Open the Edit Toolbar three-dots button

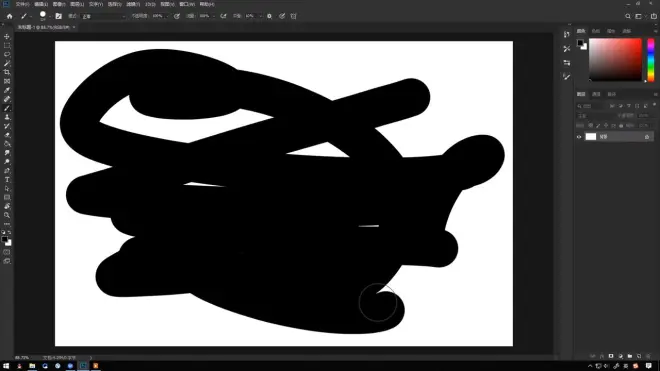tap(7, 224)
